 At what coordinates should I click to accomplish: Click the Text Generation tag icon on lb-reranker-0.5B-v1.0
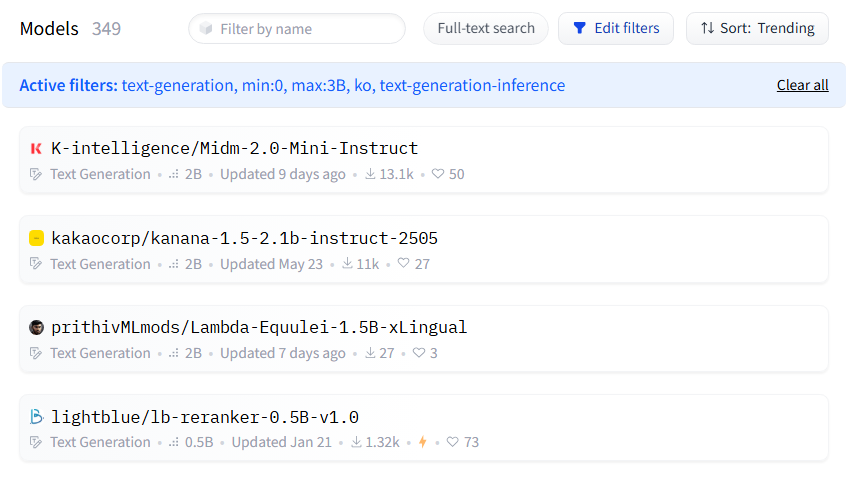pyautogui.click(x=36, y=442)
